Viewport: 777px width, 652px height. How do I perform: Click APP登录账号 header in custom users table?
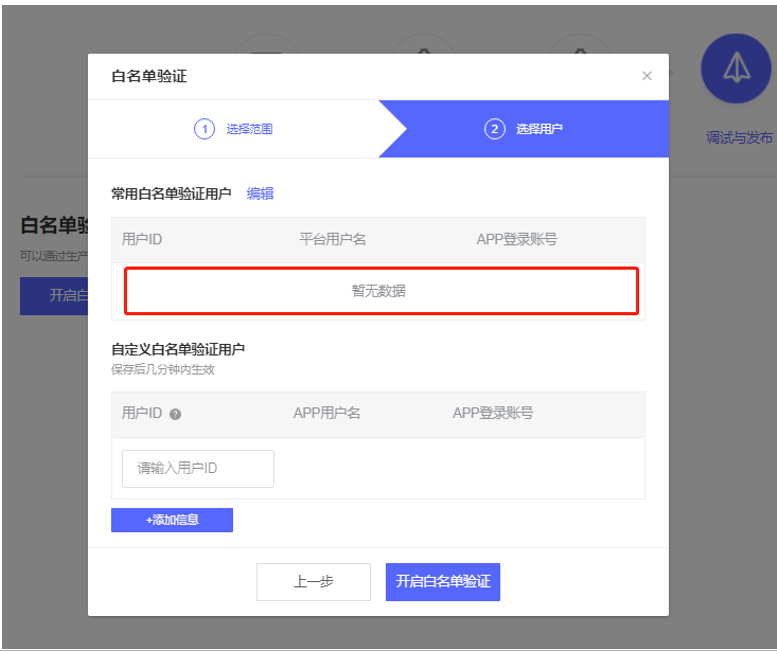tap(492, 413)
